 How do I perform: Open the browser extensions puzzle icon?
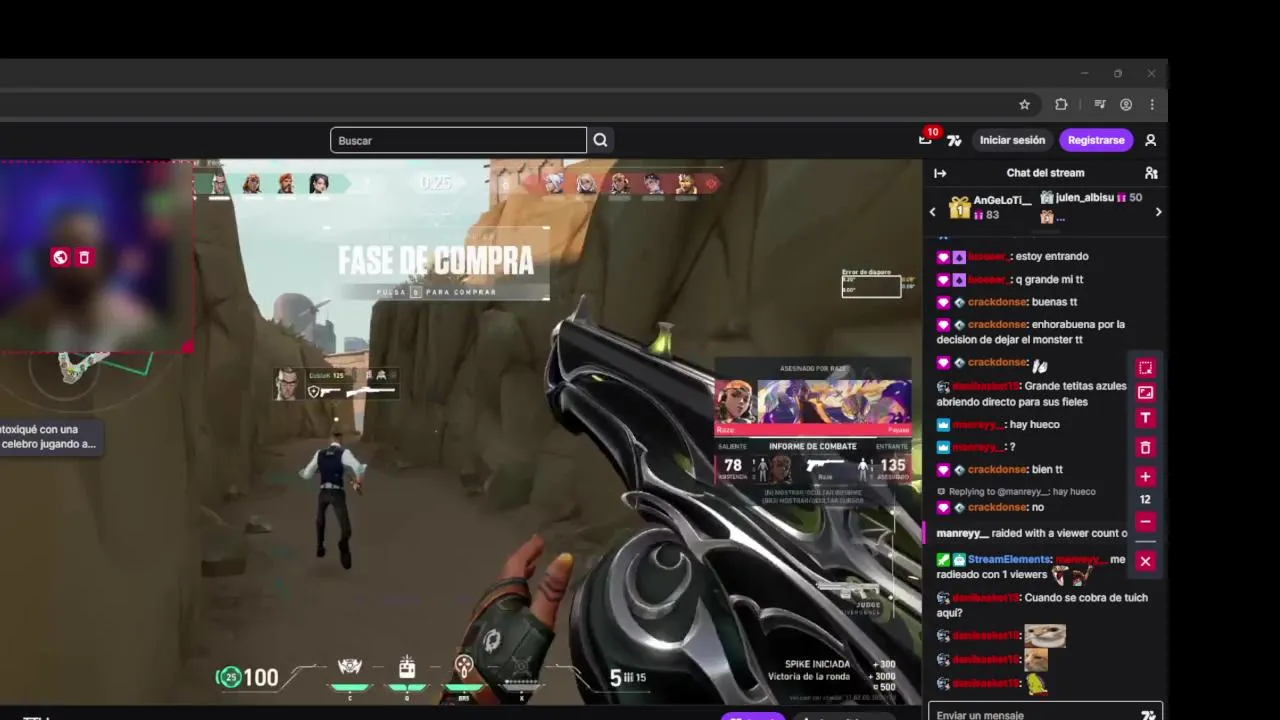click(1061, 104)
